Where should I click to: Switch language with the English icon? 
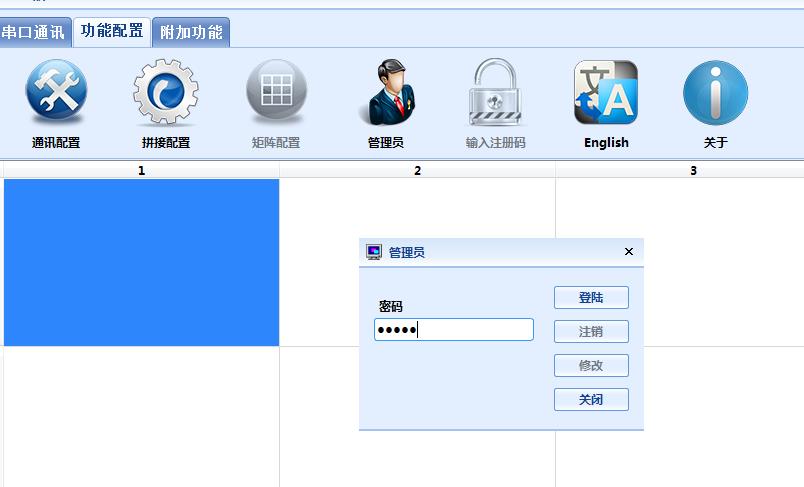pyautogui.click(x=606, y=94)
